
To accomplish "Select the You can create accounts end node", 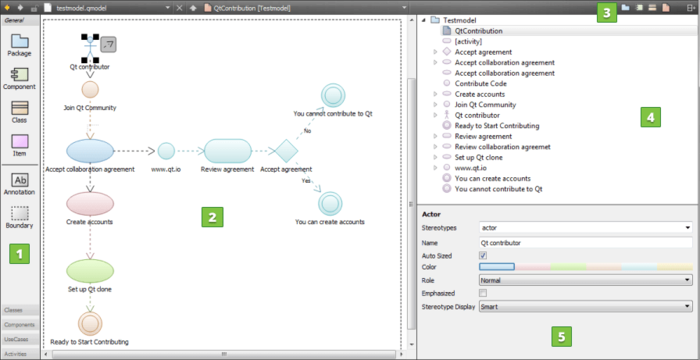I will (x=330, y=203).
